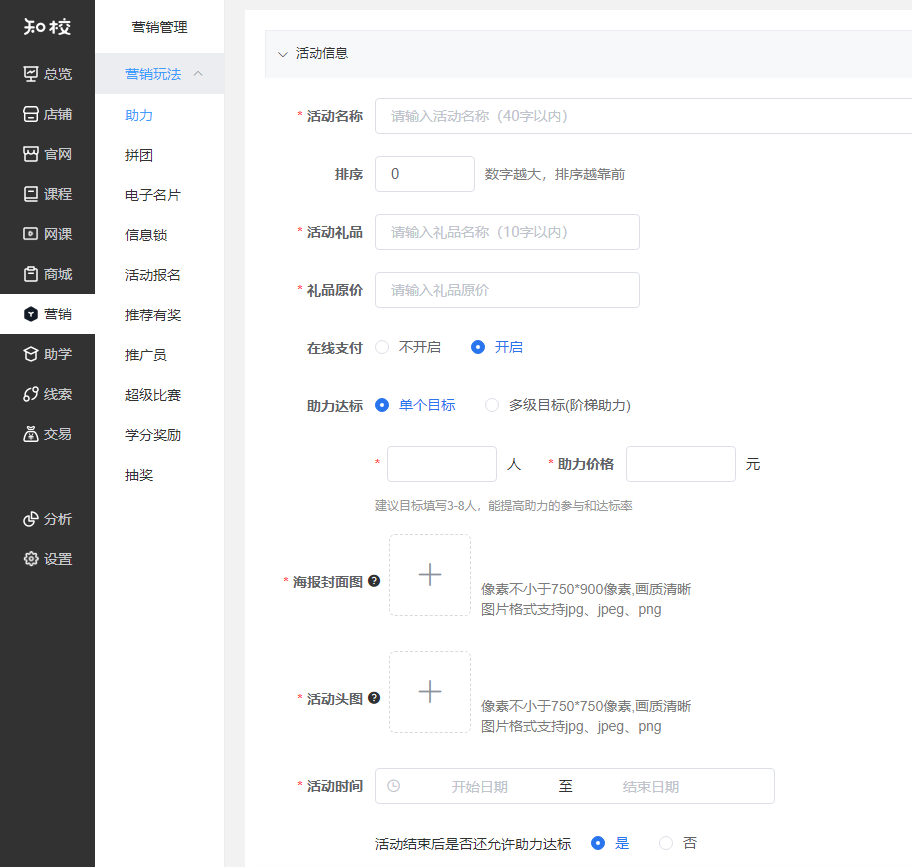The image size is (912, 867).
Task: Focus the 活动名称 input field
Action: [643, 116]
